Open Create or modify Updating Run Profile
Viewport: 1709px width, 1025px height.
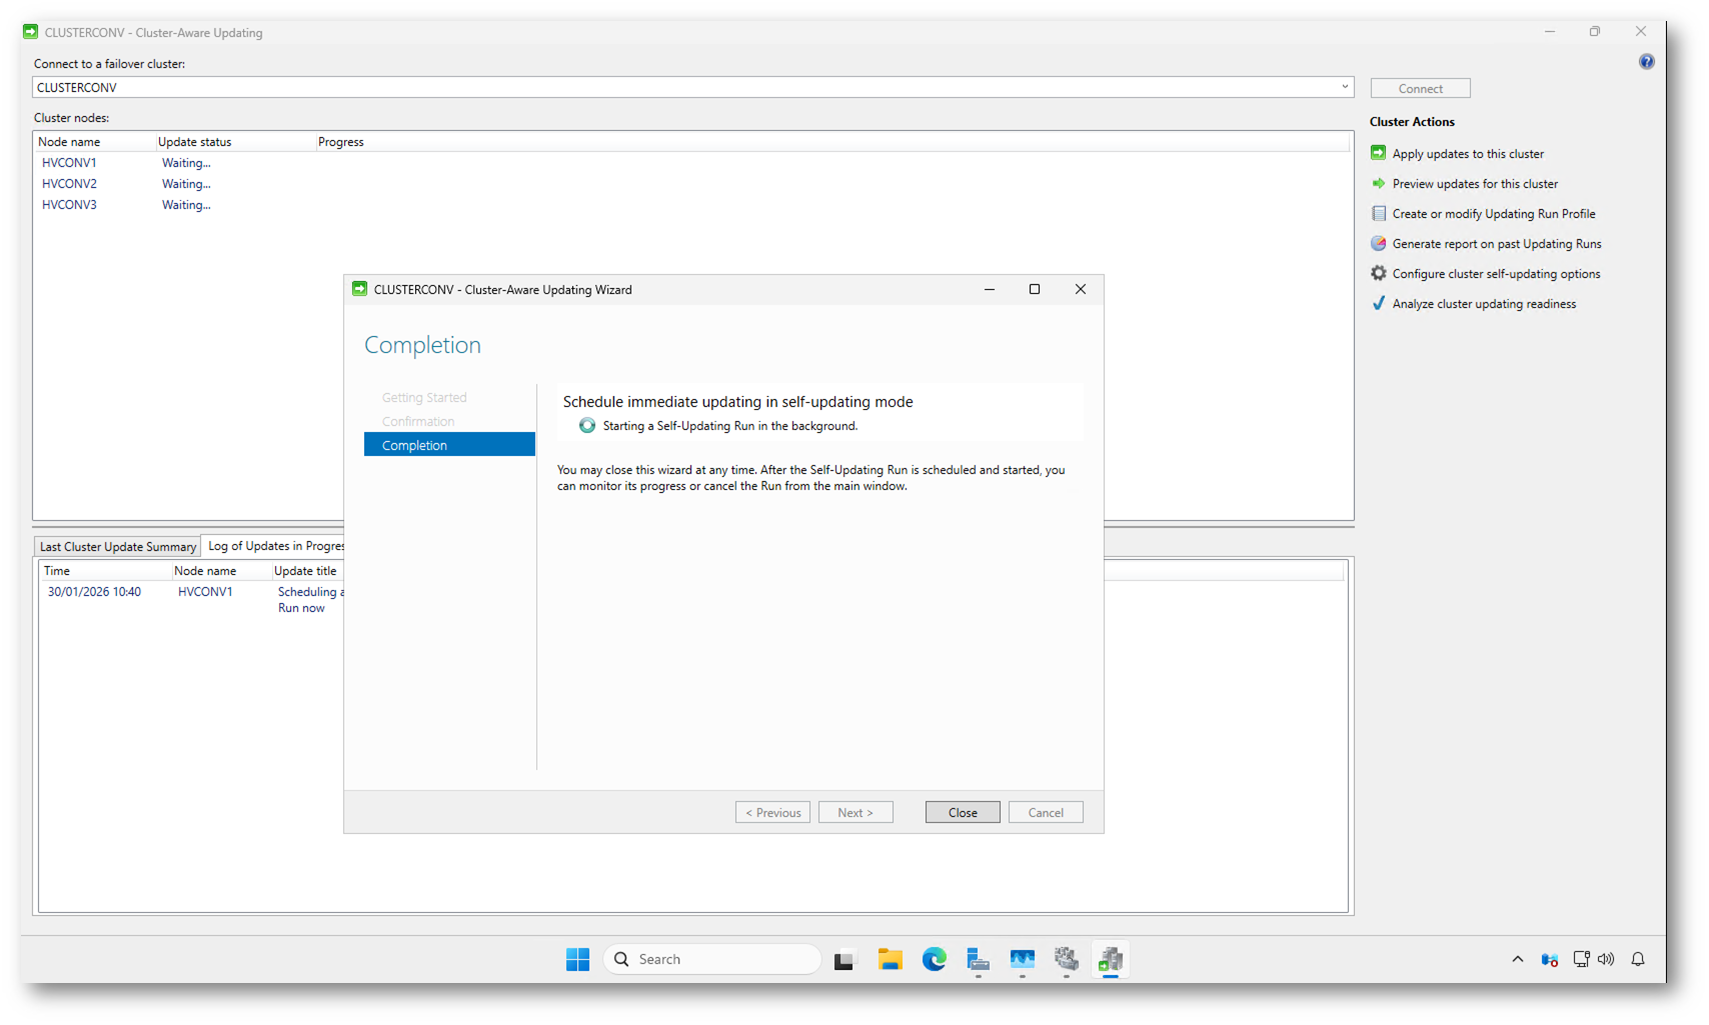pos(1493,214)
